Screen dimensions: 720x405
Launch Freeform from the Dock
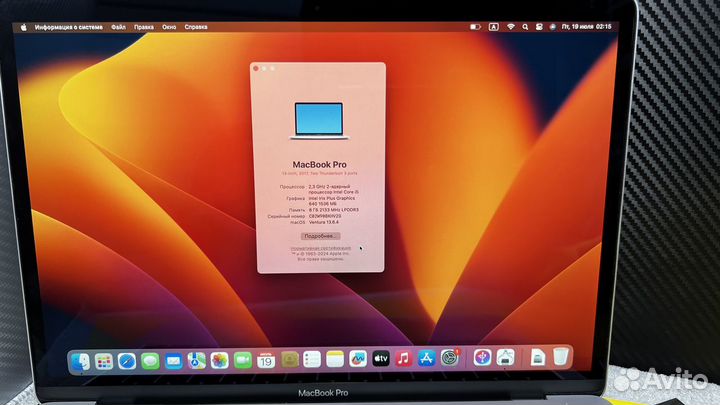coord(358,359)
